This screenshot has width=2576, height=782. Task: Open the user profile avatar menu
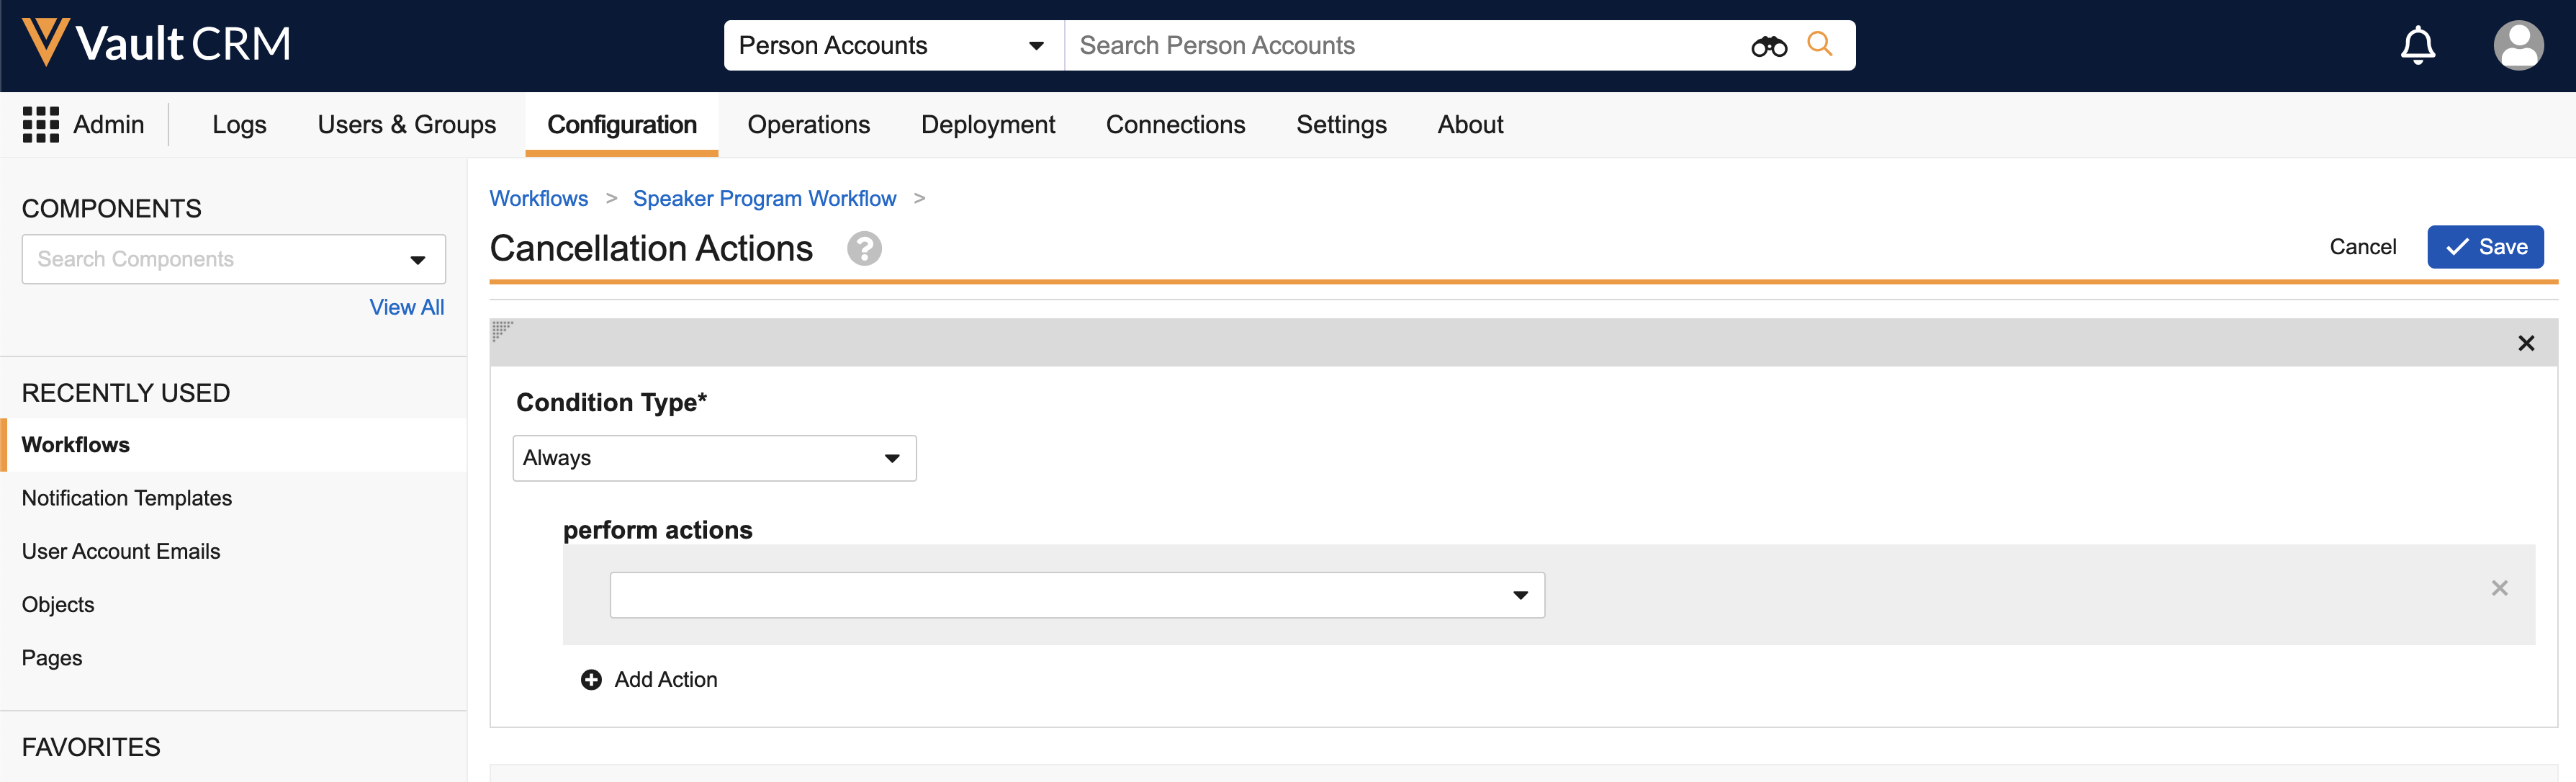pyautogui.click(x=2517, y=45)
